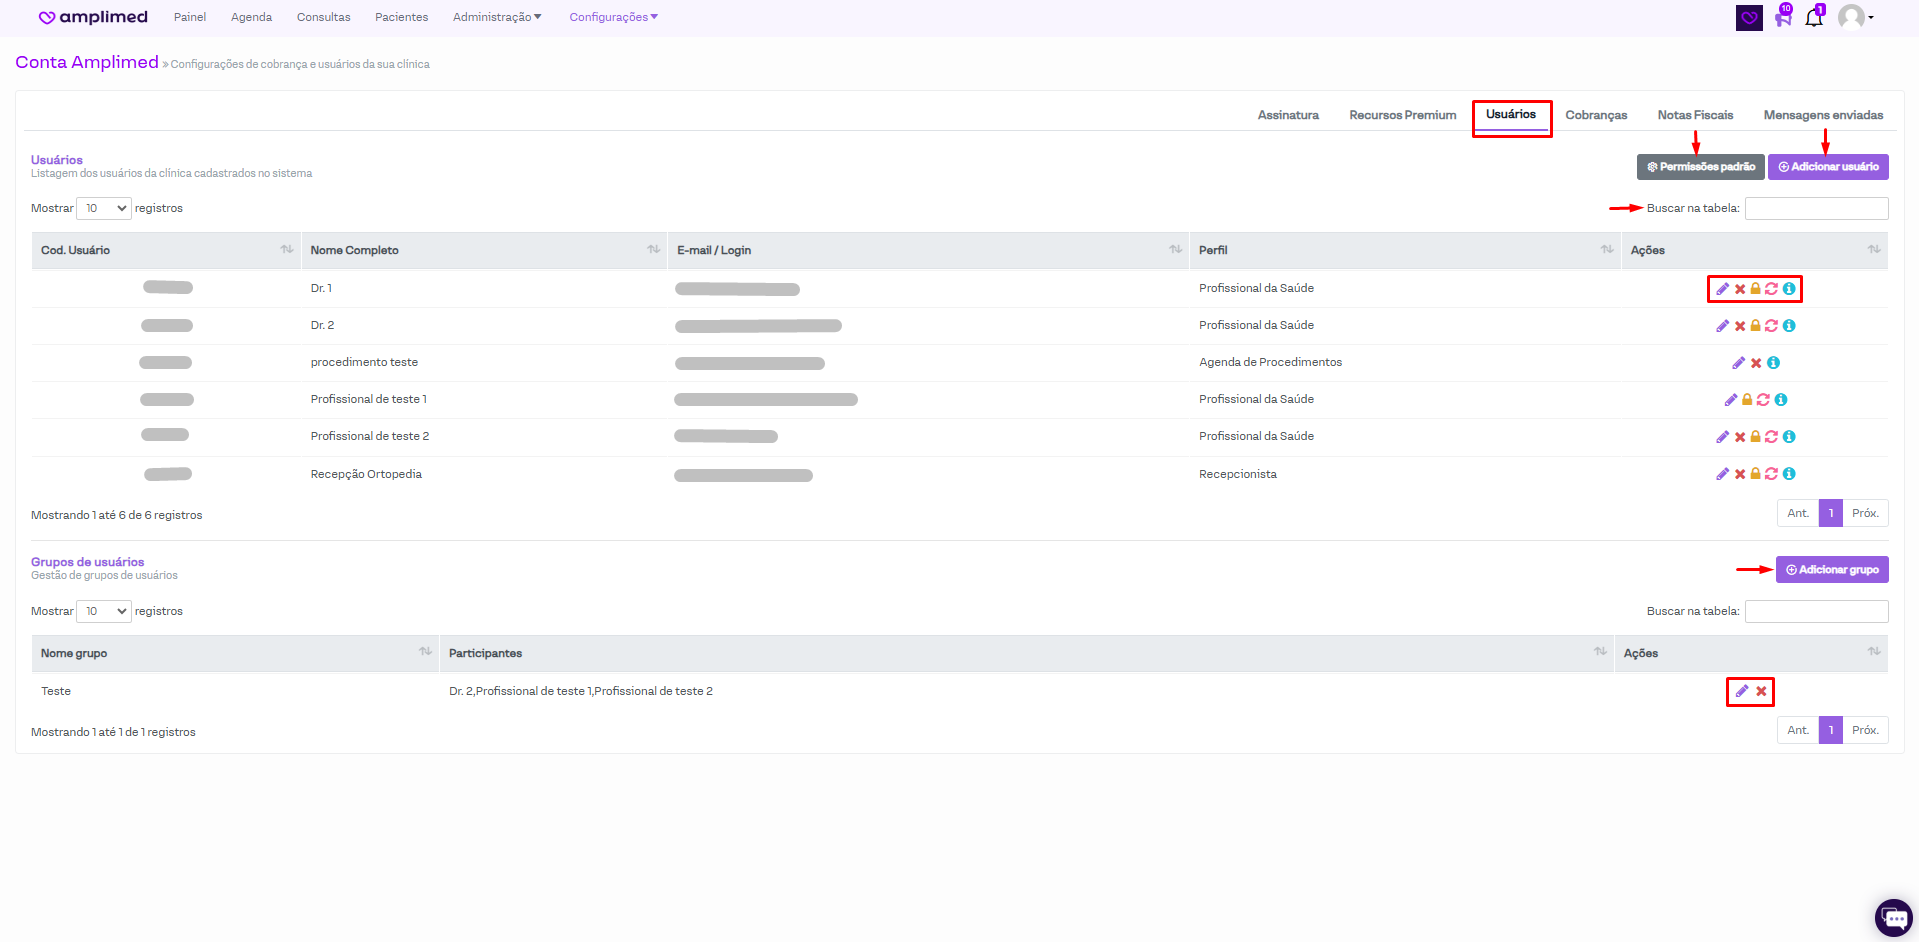This screenshot has width=1919, height=942.
Task: Click the red delete X for Dr. 2
Action: point(1740,326)
